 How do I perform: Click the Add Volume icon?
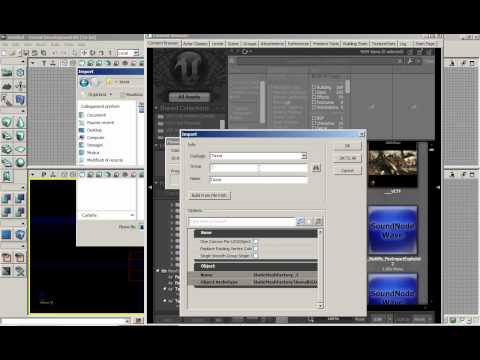coord(20,234)
